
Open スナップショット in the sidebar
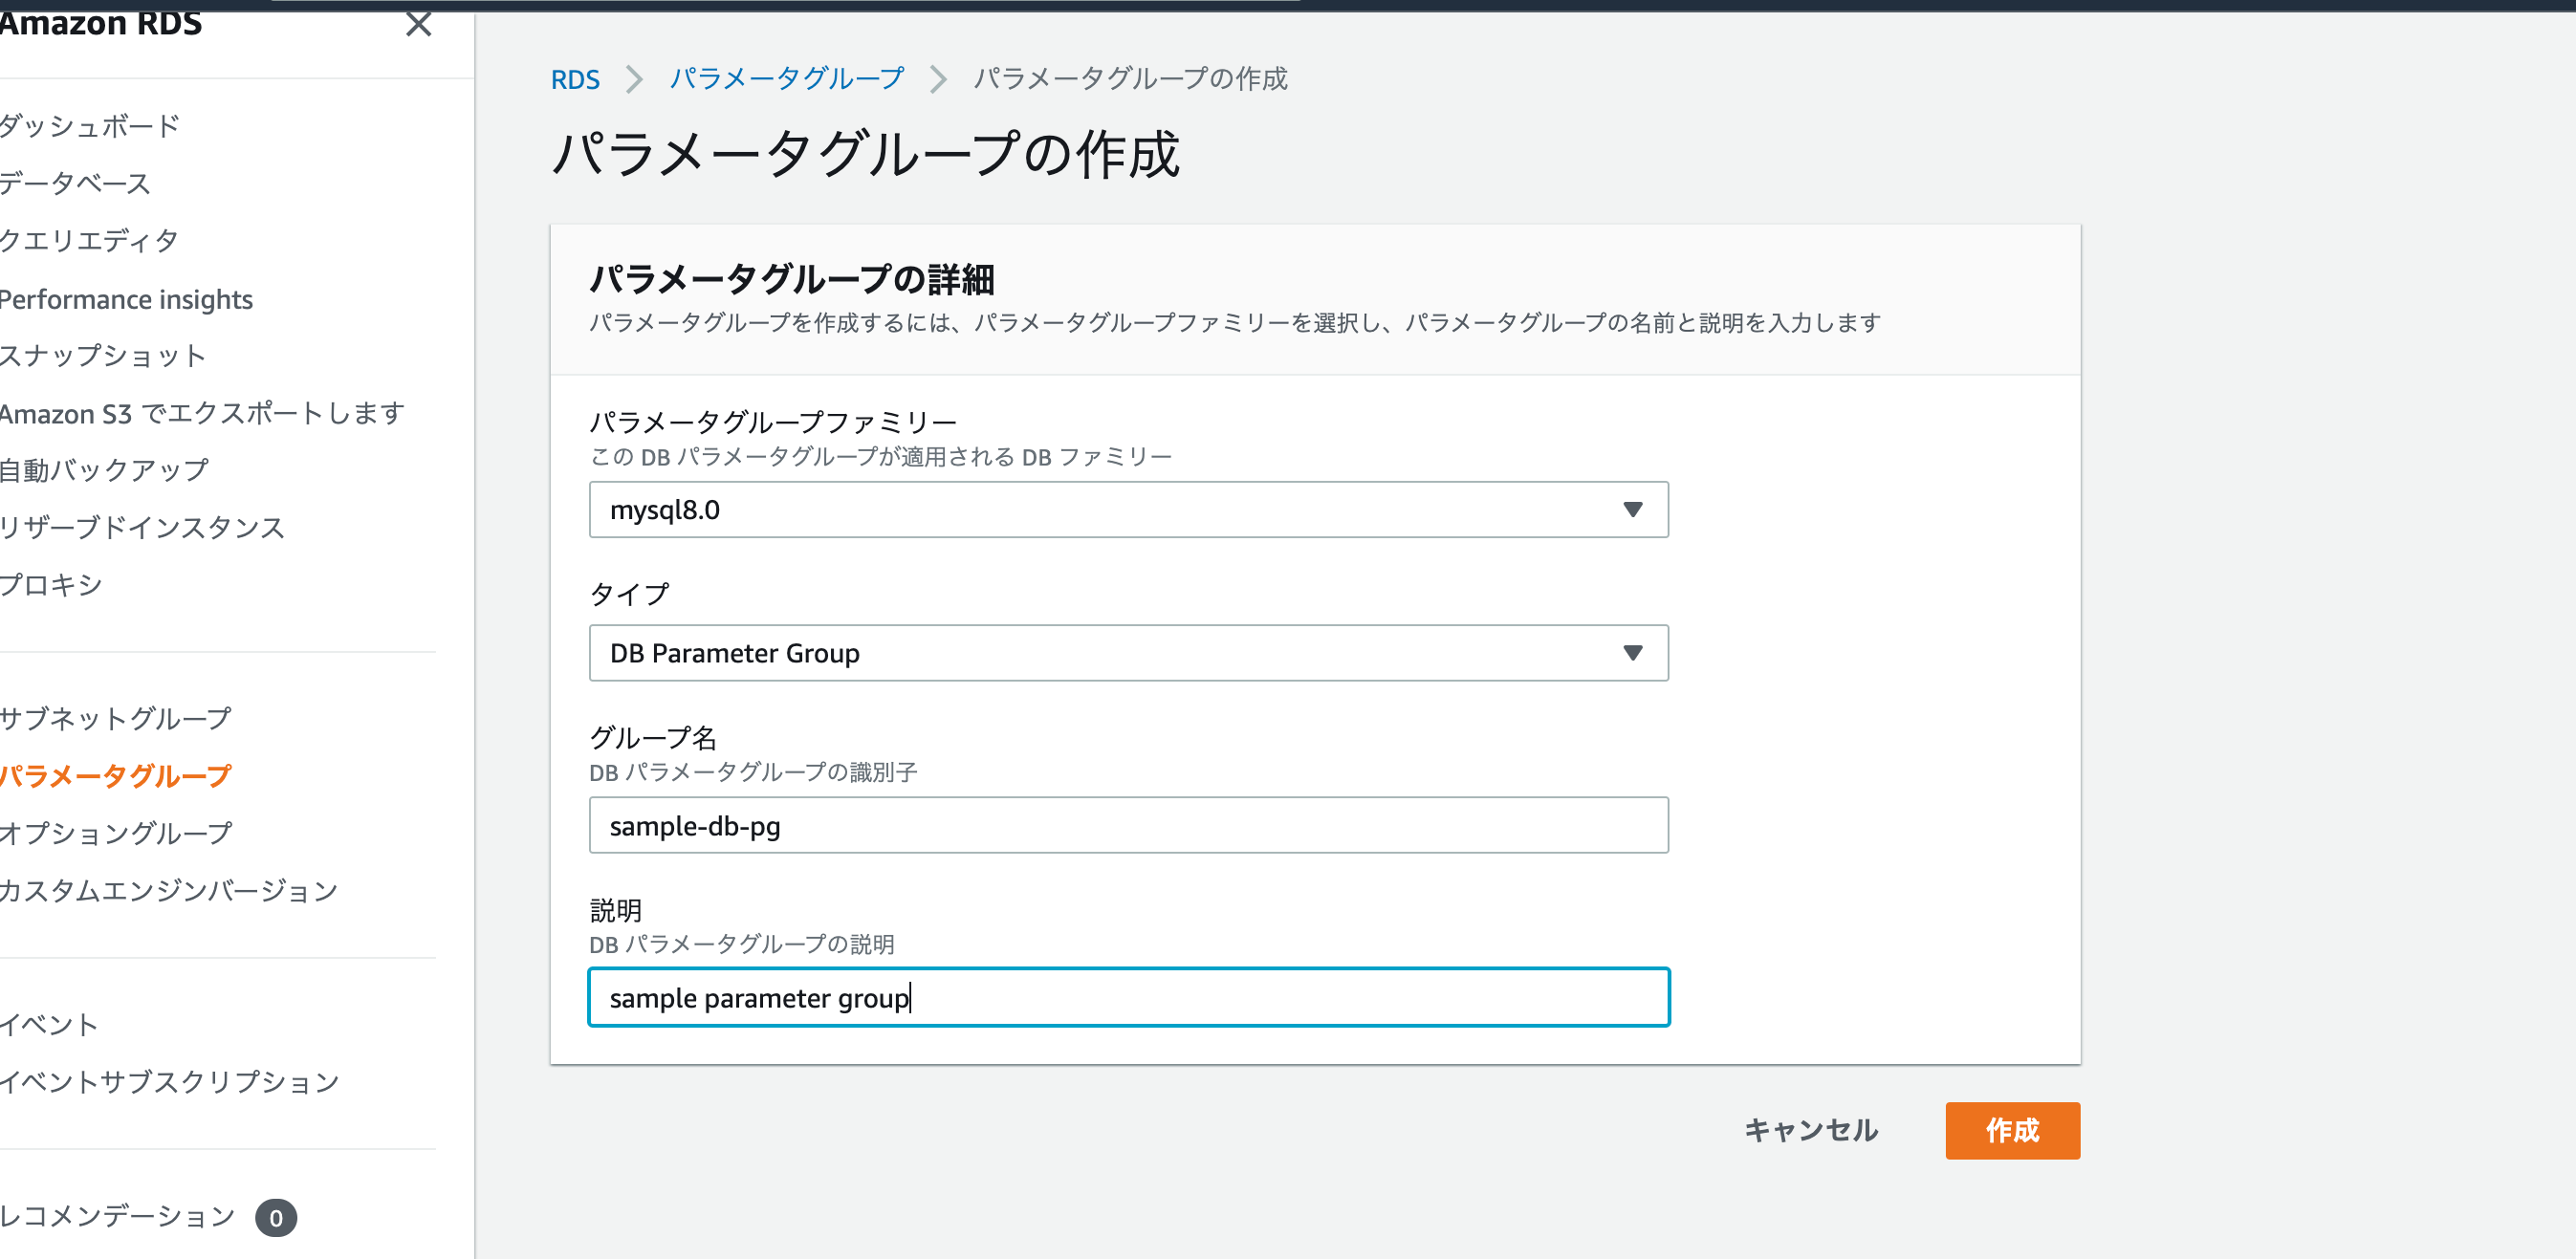(103, 356)
